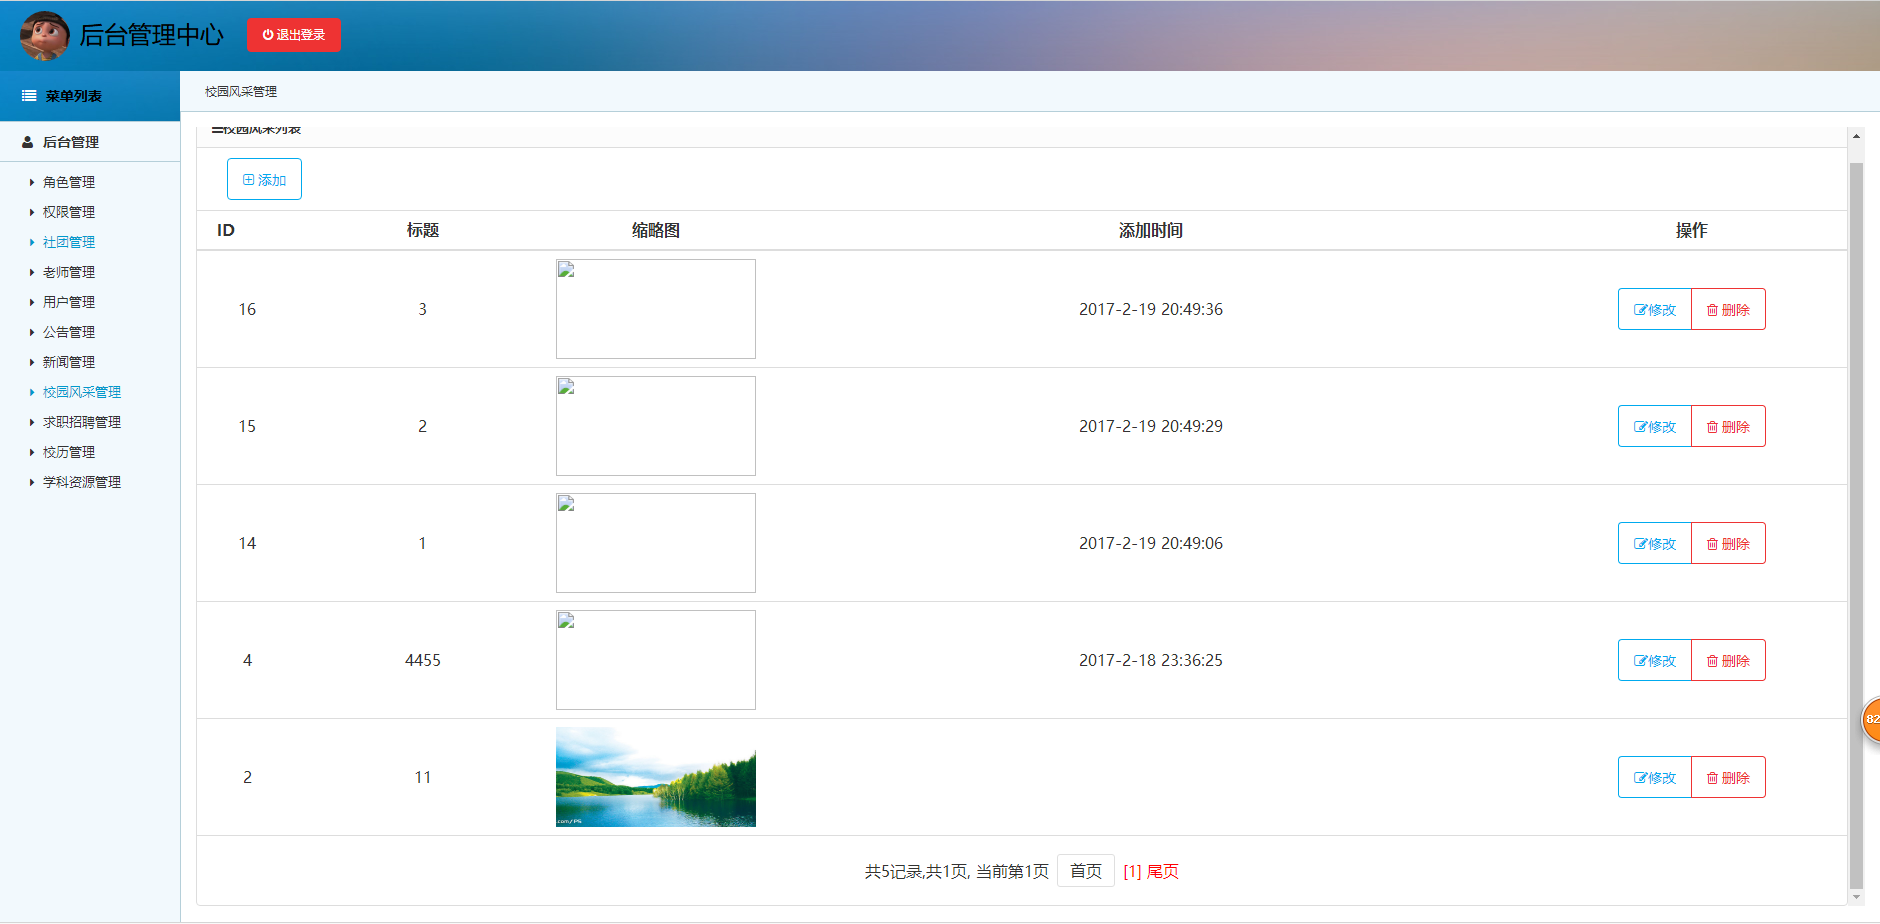Click the scrollbar down arrow at right

pos(1856,897)
